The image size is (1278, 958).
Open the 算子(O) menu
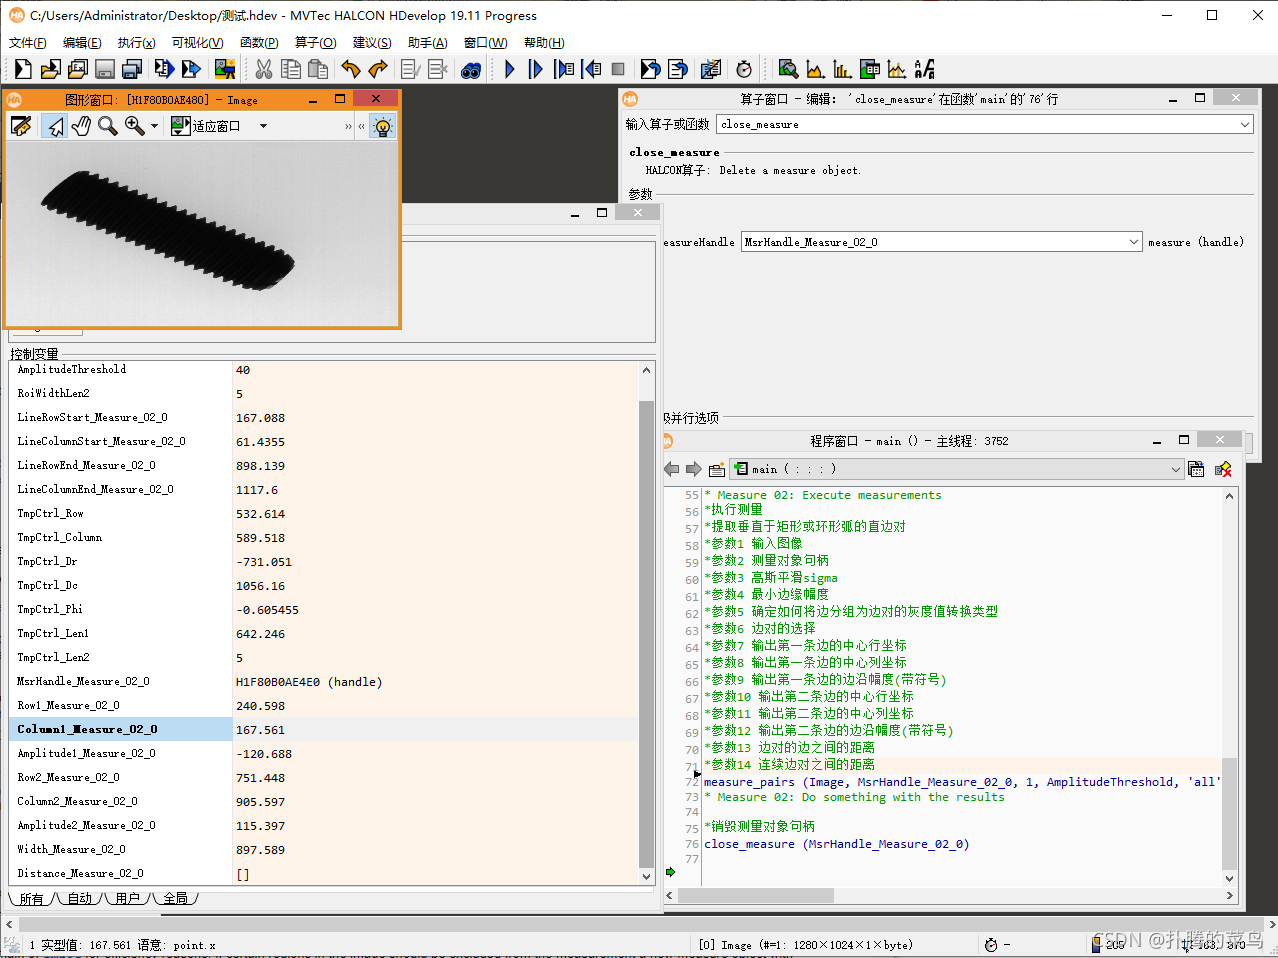315,43
